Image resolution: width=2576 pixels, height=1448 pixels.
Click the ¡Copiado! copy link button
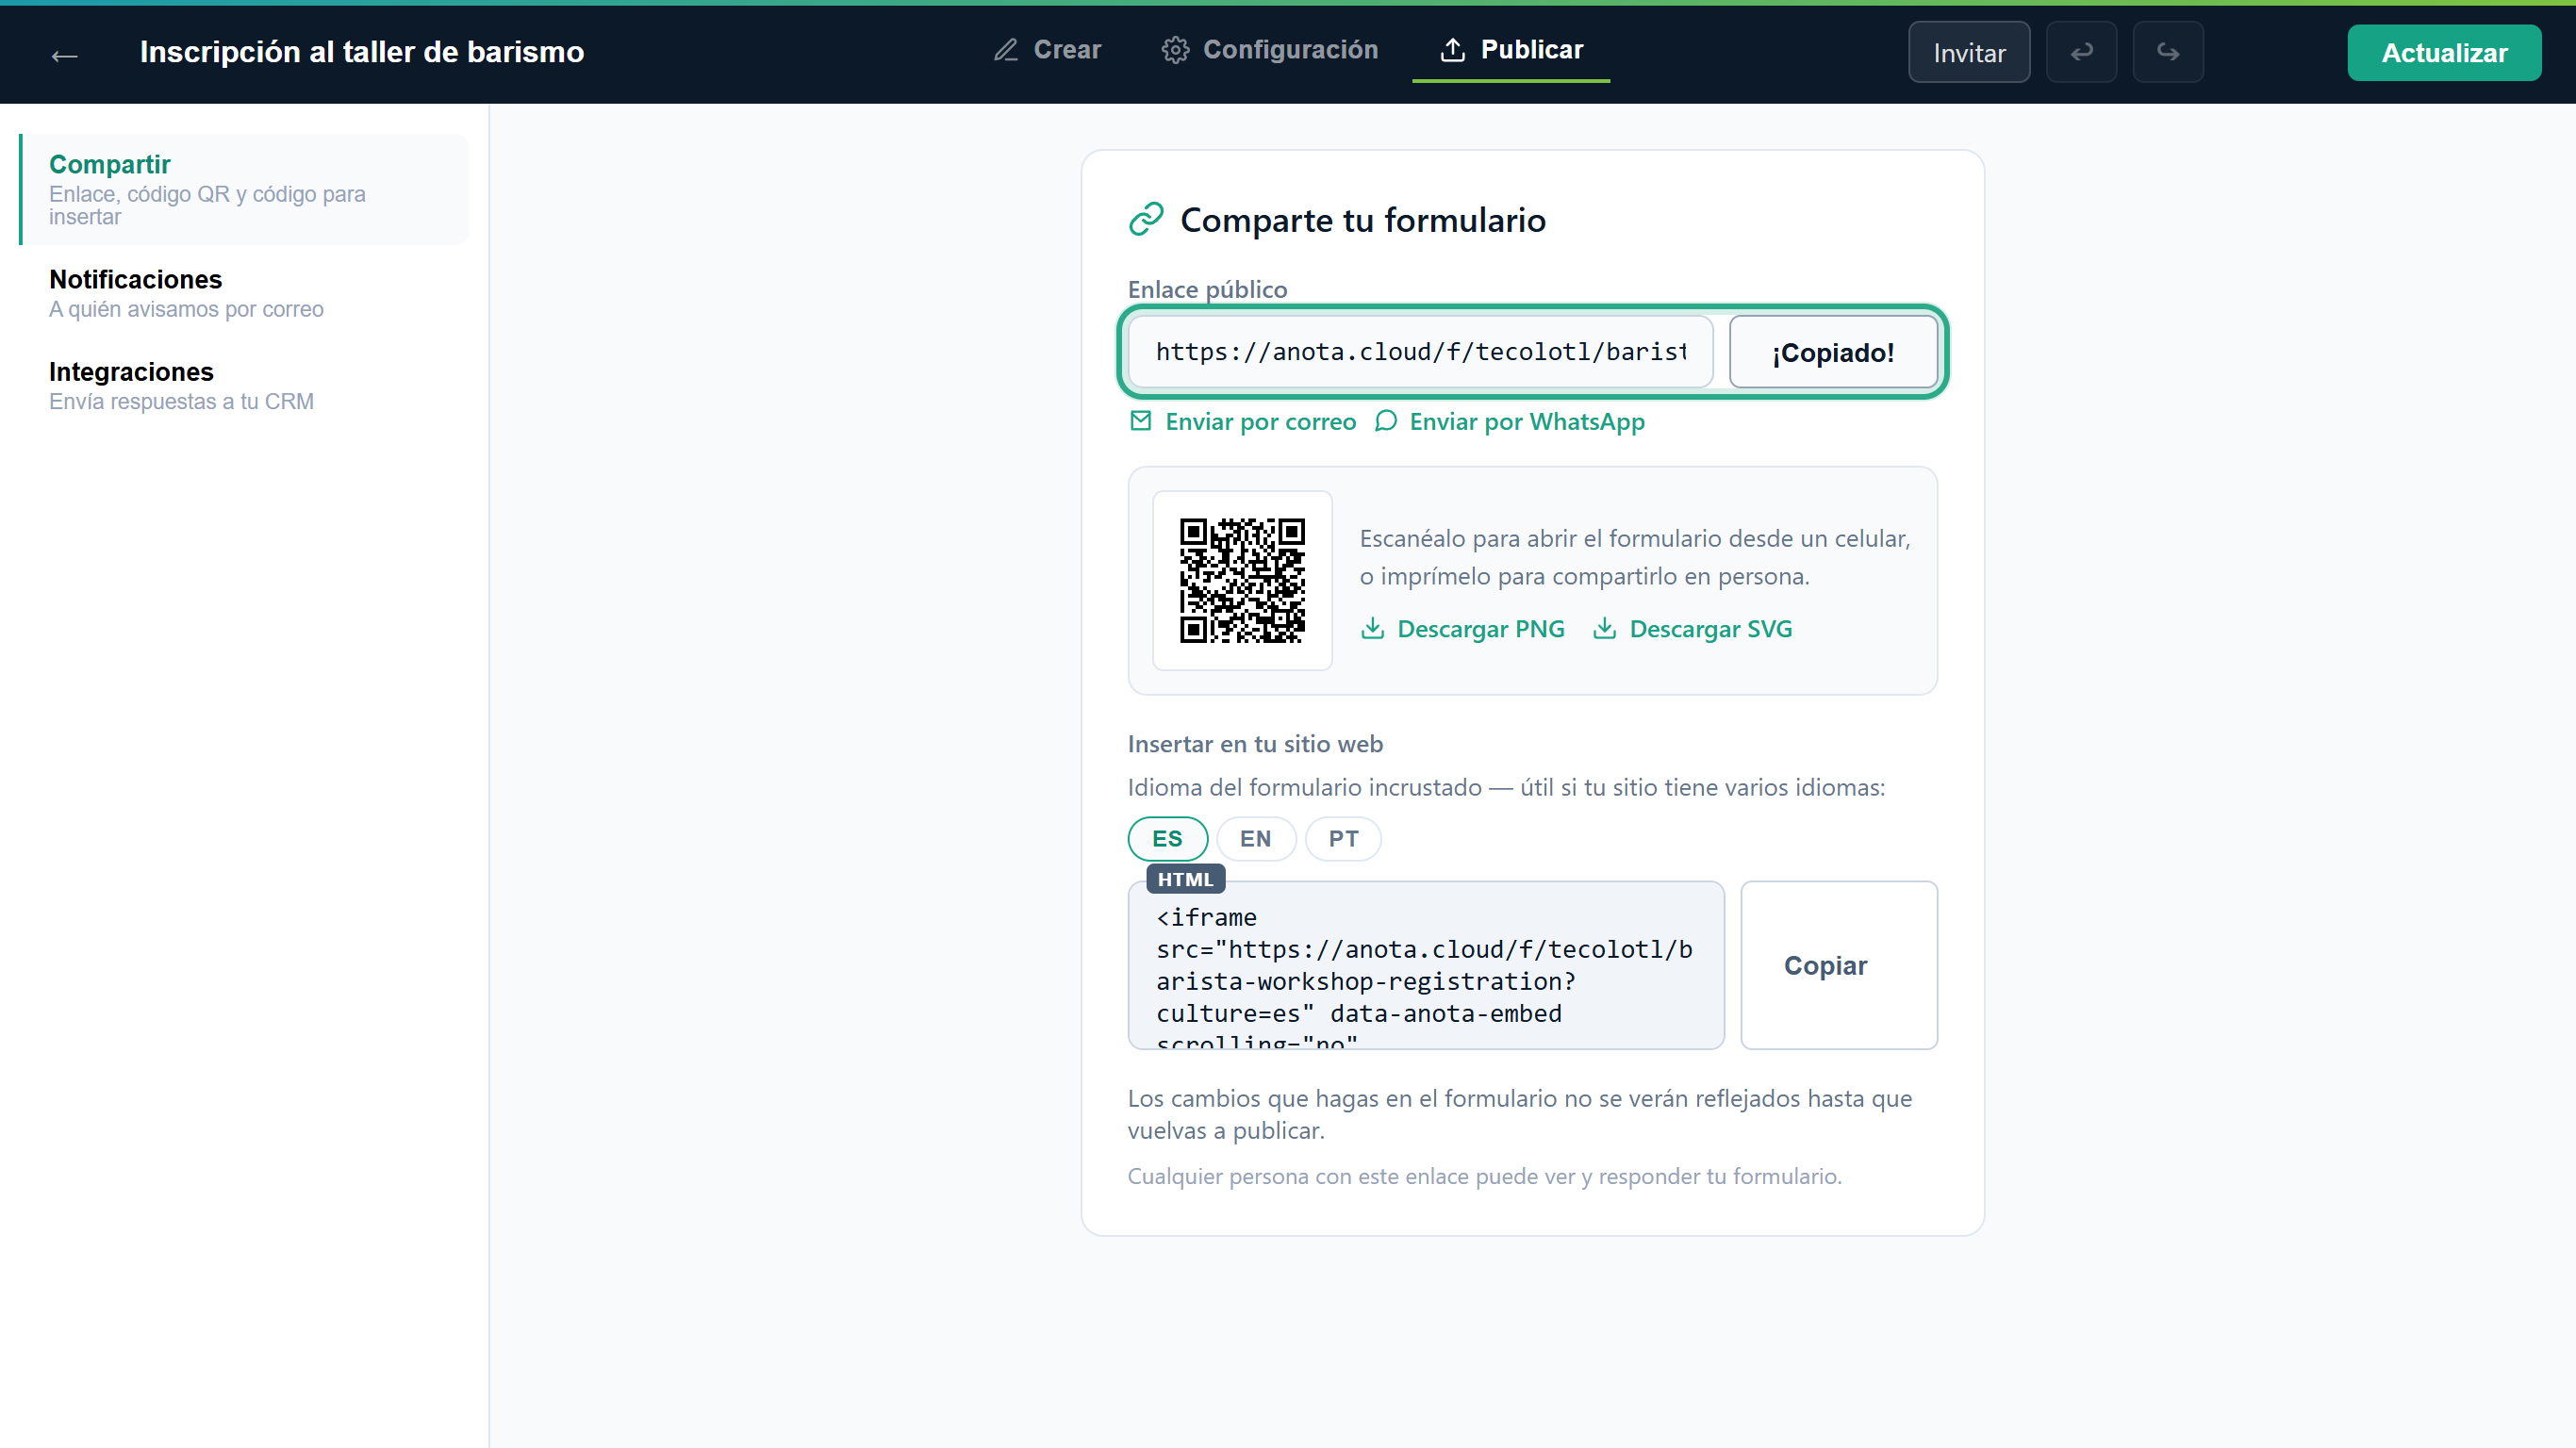point(1833,352)
